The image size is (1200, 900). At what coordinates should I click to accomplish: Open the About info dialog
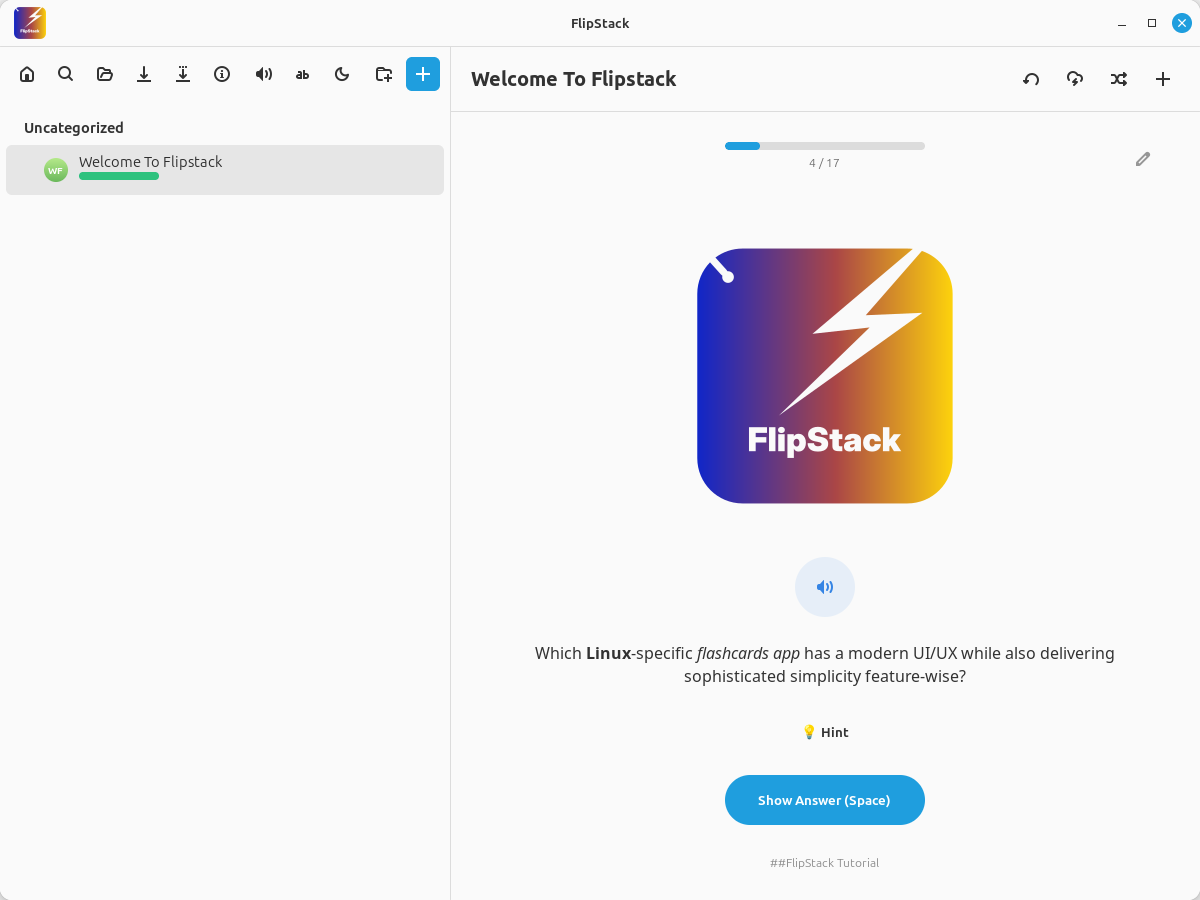click(x=222, y=74)
